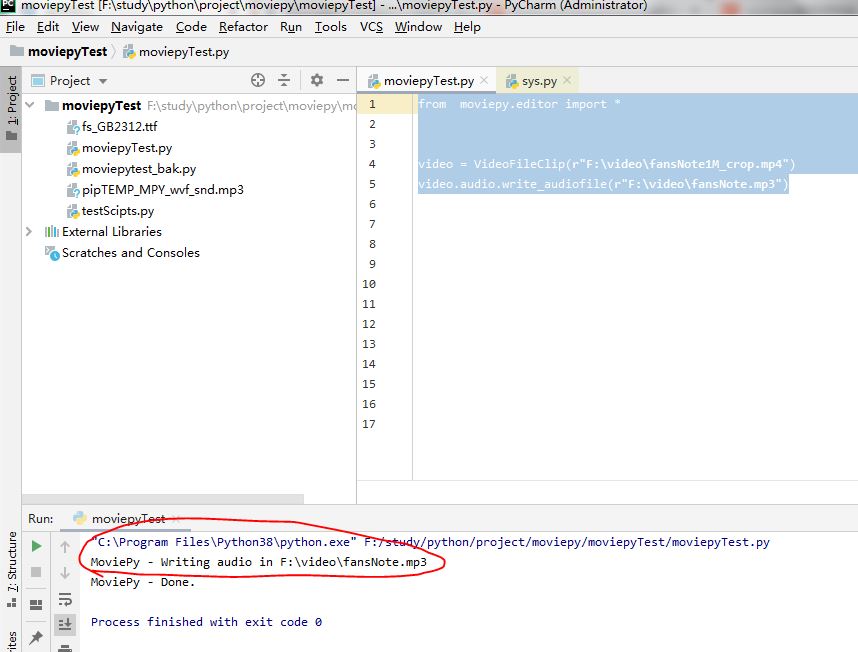858x652 pixels.
Task: Click the moviepyTest.py path link in console
Action: coord(567,542)
